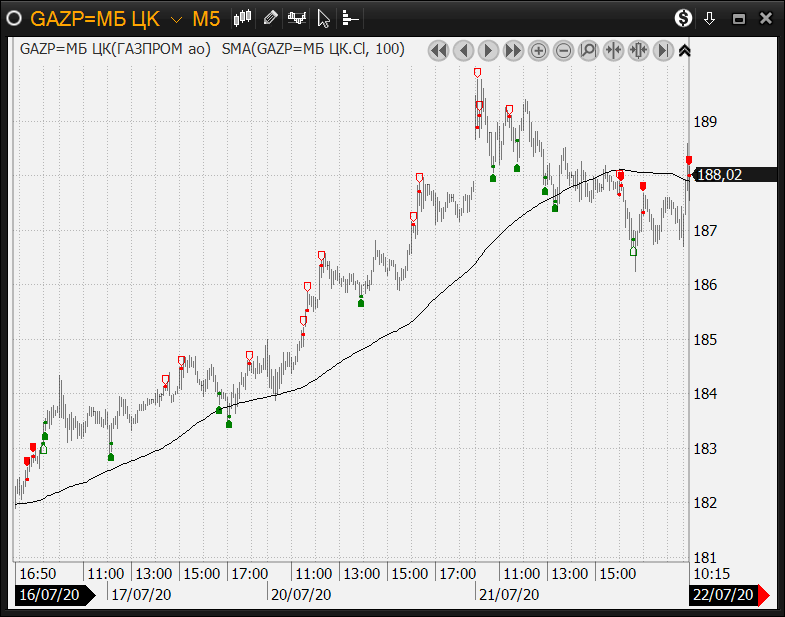Click the pin down-arrow icon

tap(710, 18)
